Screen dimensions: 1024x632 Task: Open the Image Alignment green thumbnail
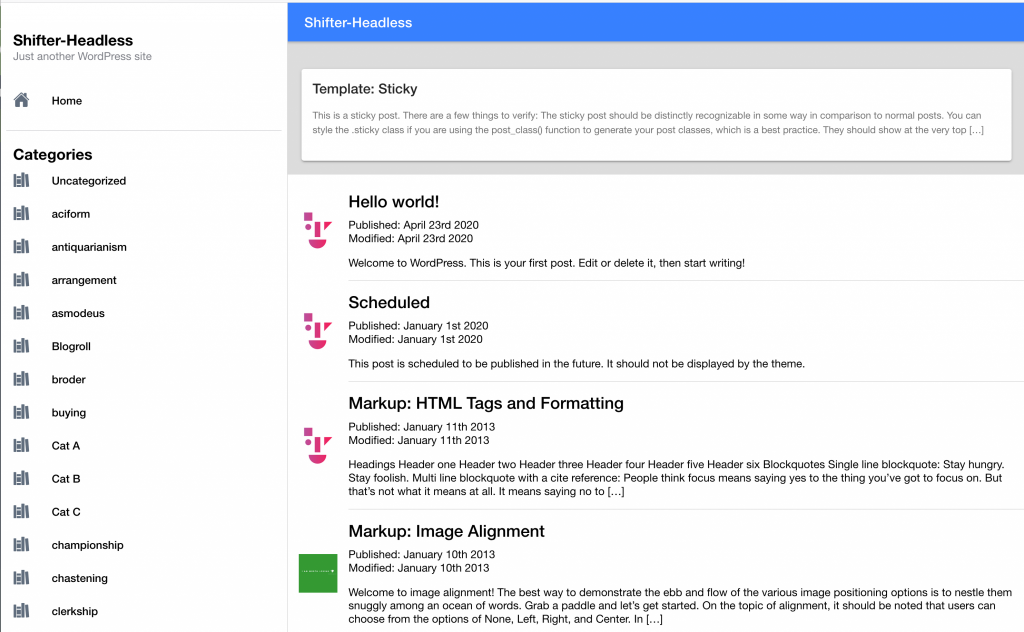(318, 573)
